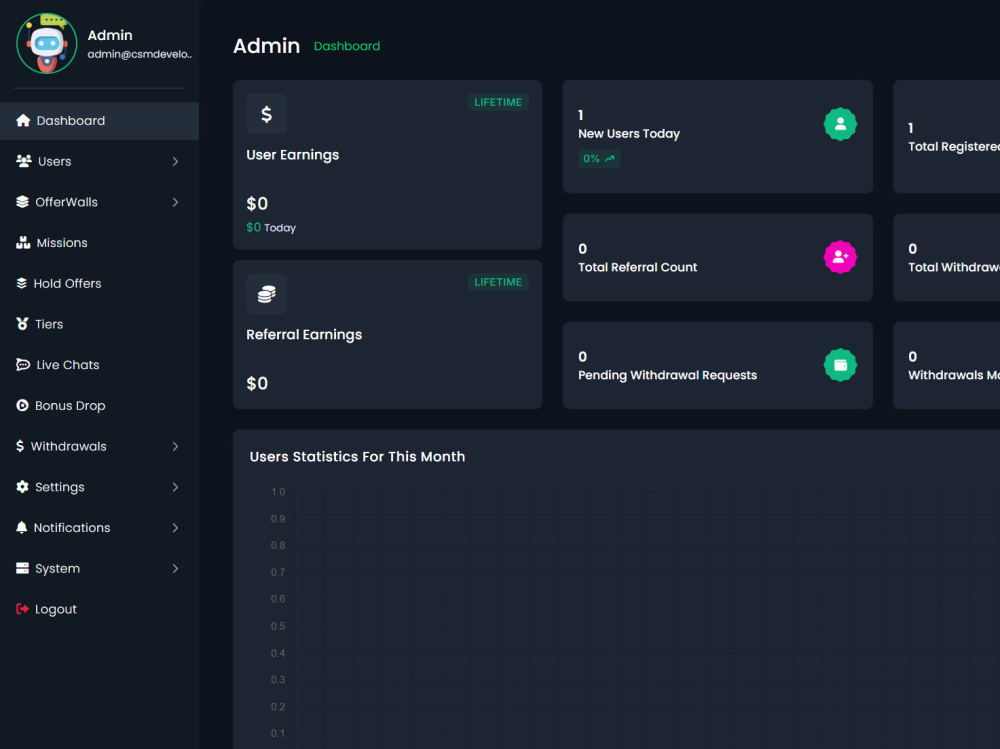The height and width of the screenshot is (749, 1000).
Task: Click the Missions boxes icon
Action: pos(23,243)
